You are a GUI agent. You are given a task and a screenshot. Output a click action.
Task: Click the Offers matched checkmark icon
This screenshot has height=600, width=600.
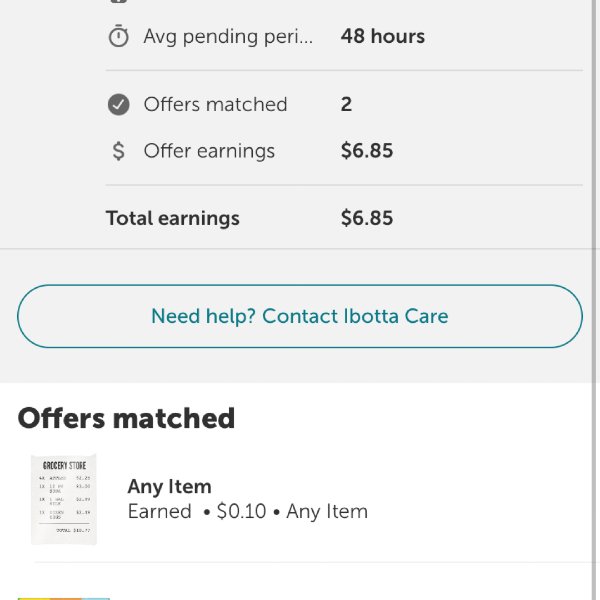point(119,104)
